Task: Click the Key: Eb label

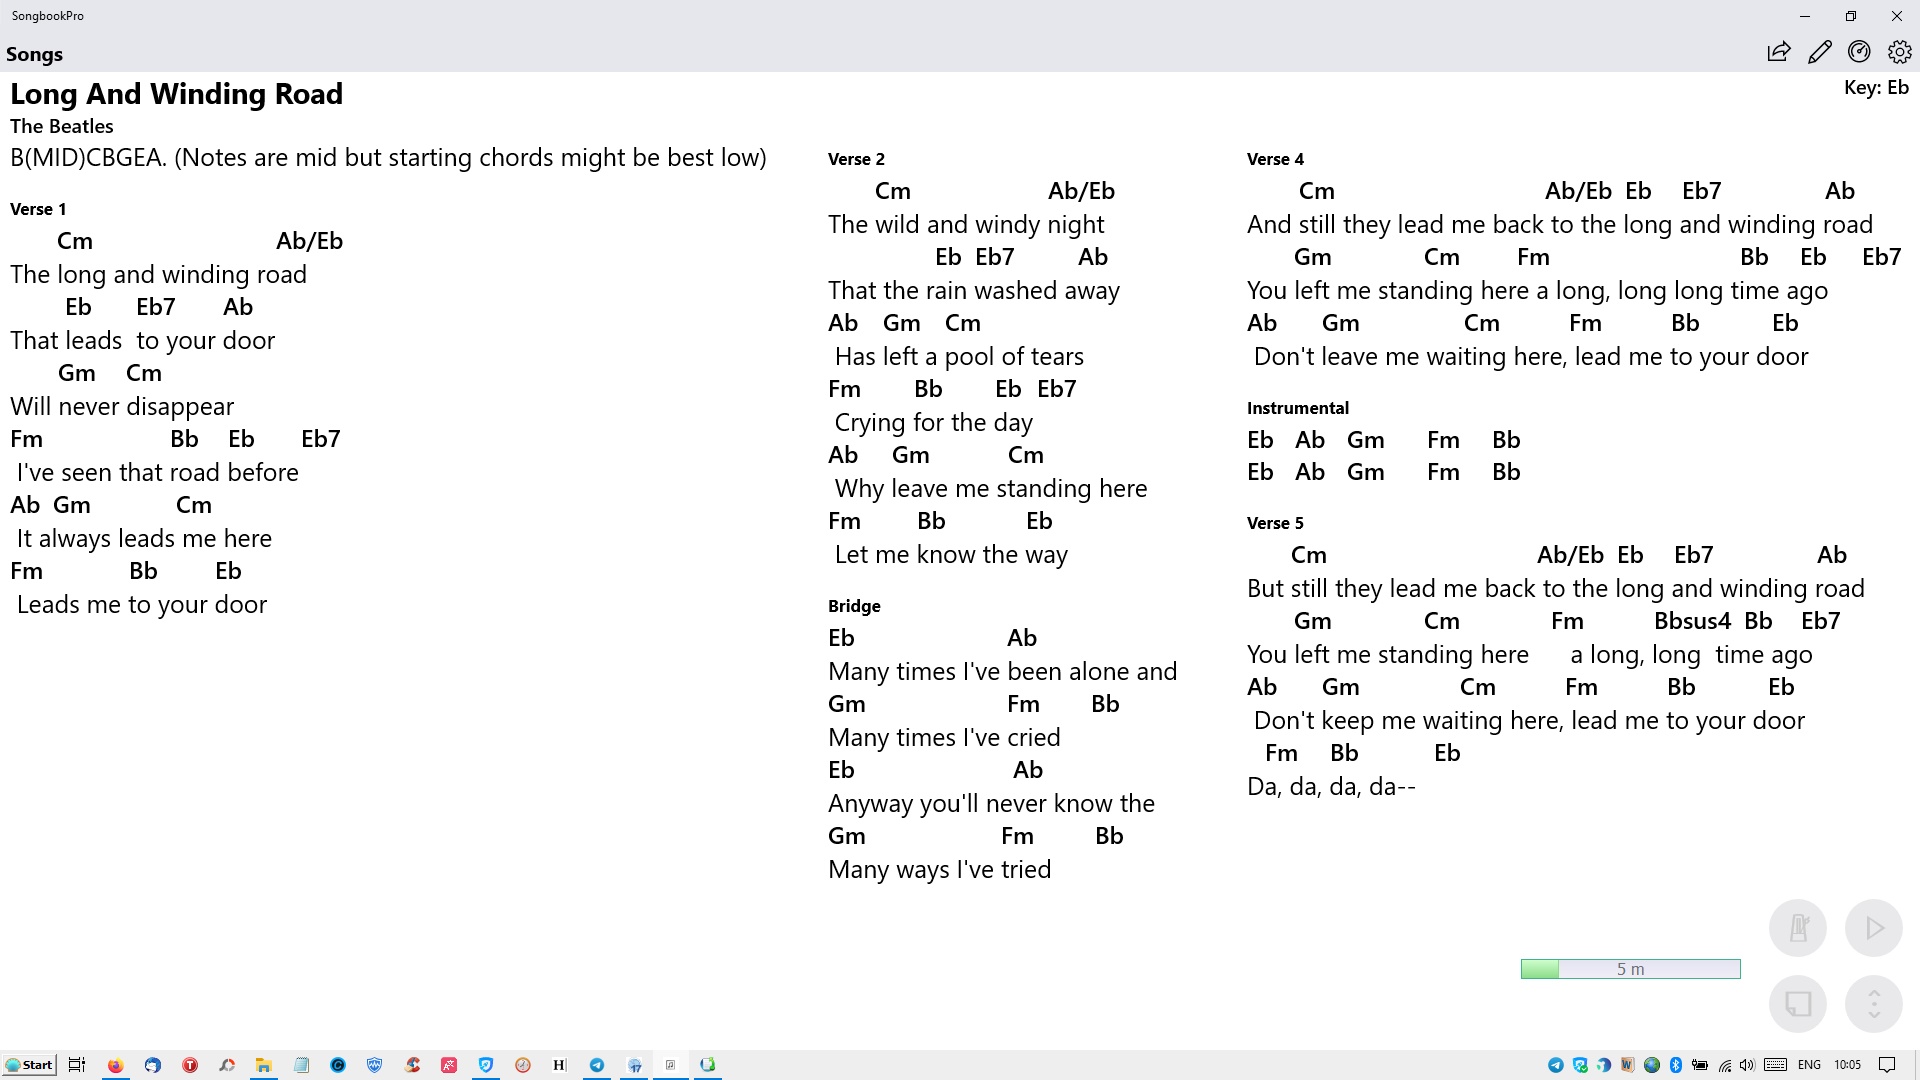Action: pos(1876,88)
